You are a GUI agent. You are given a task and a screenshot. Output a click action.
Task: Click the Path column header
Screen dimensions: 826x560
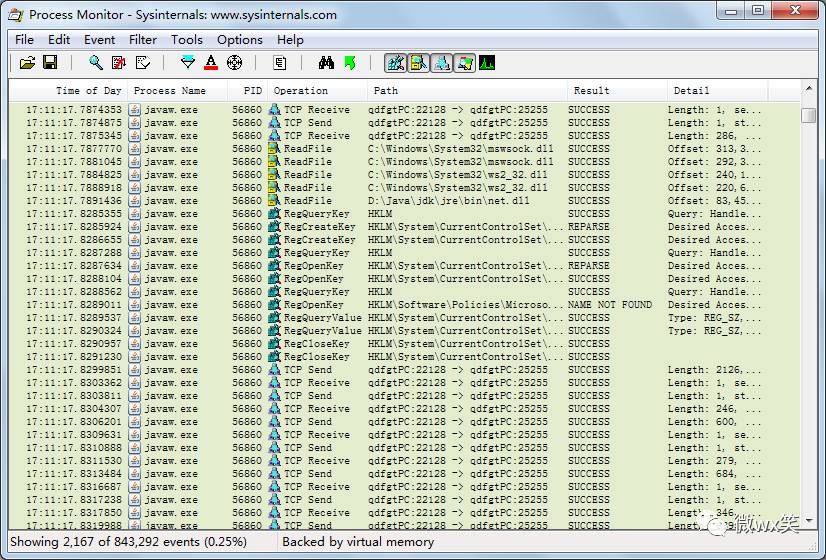(467, 91)
